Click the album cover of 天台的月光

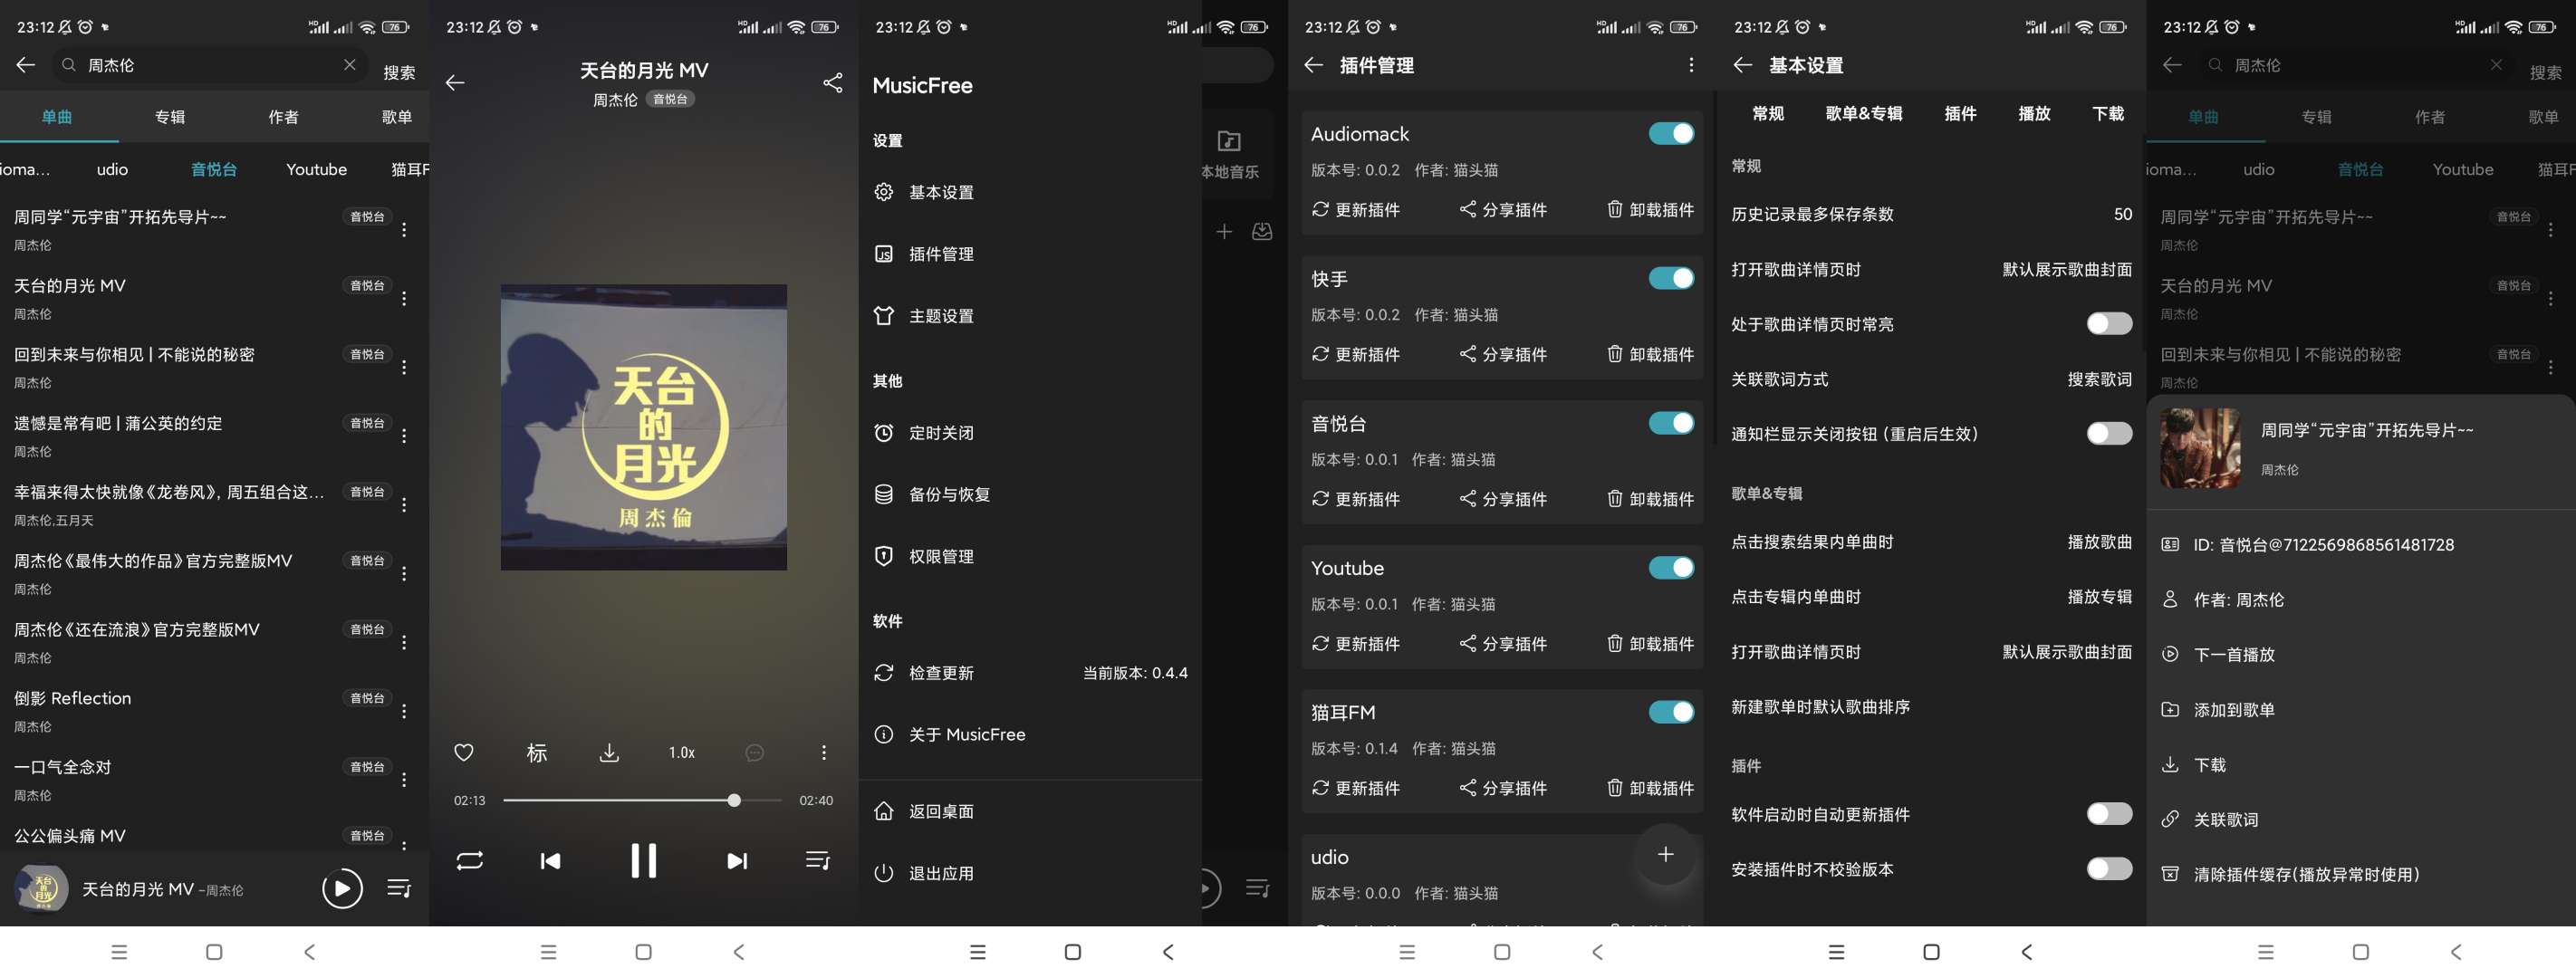coord(644,427)
